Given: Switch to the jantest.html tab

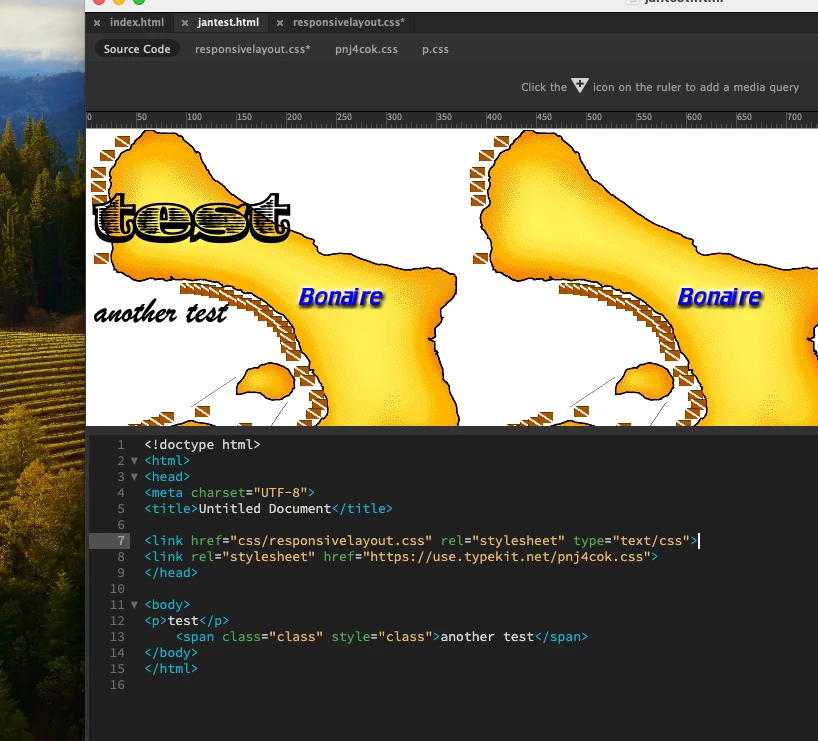Looking at the screenshot, I should point(228,22).
